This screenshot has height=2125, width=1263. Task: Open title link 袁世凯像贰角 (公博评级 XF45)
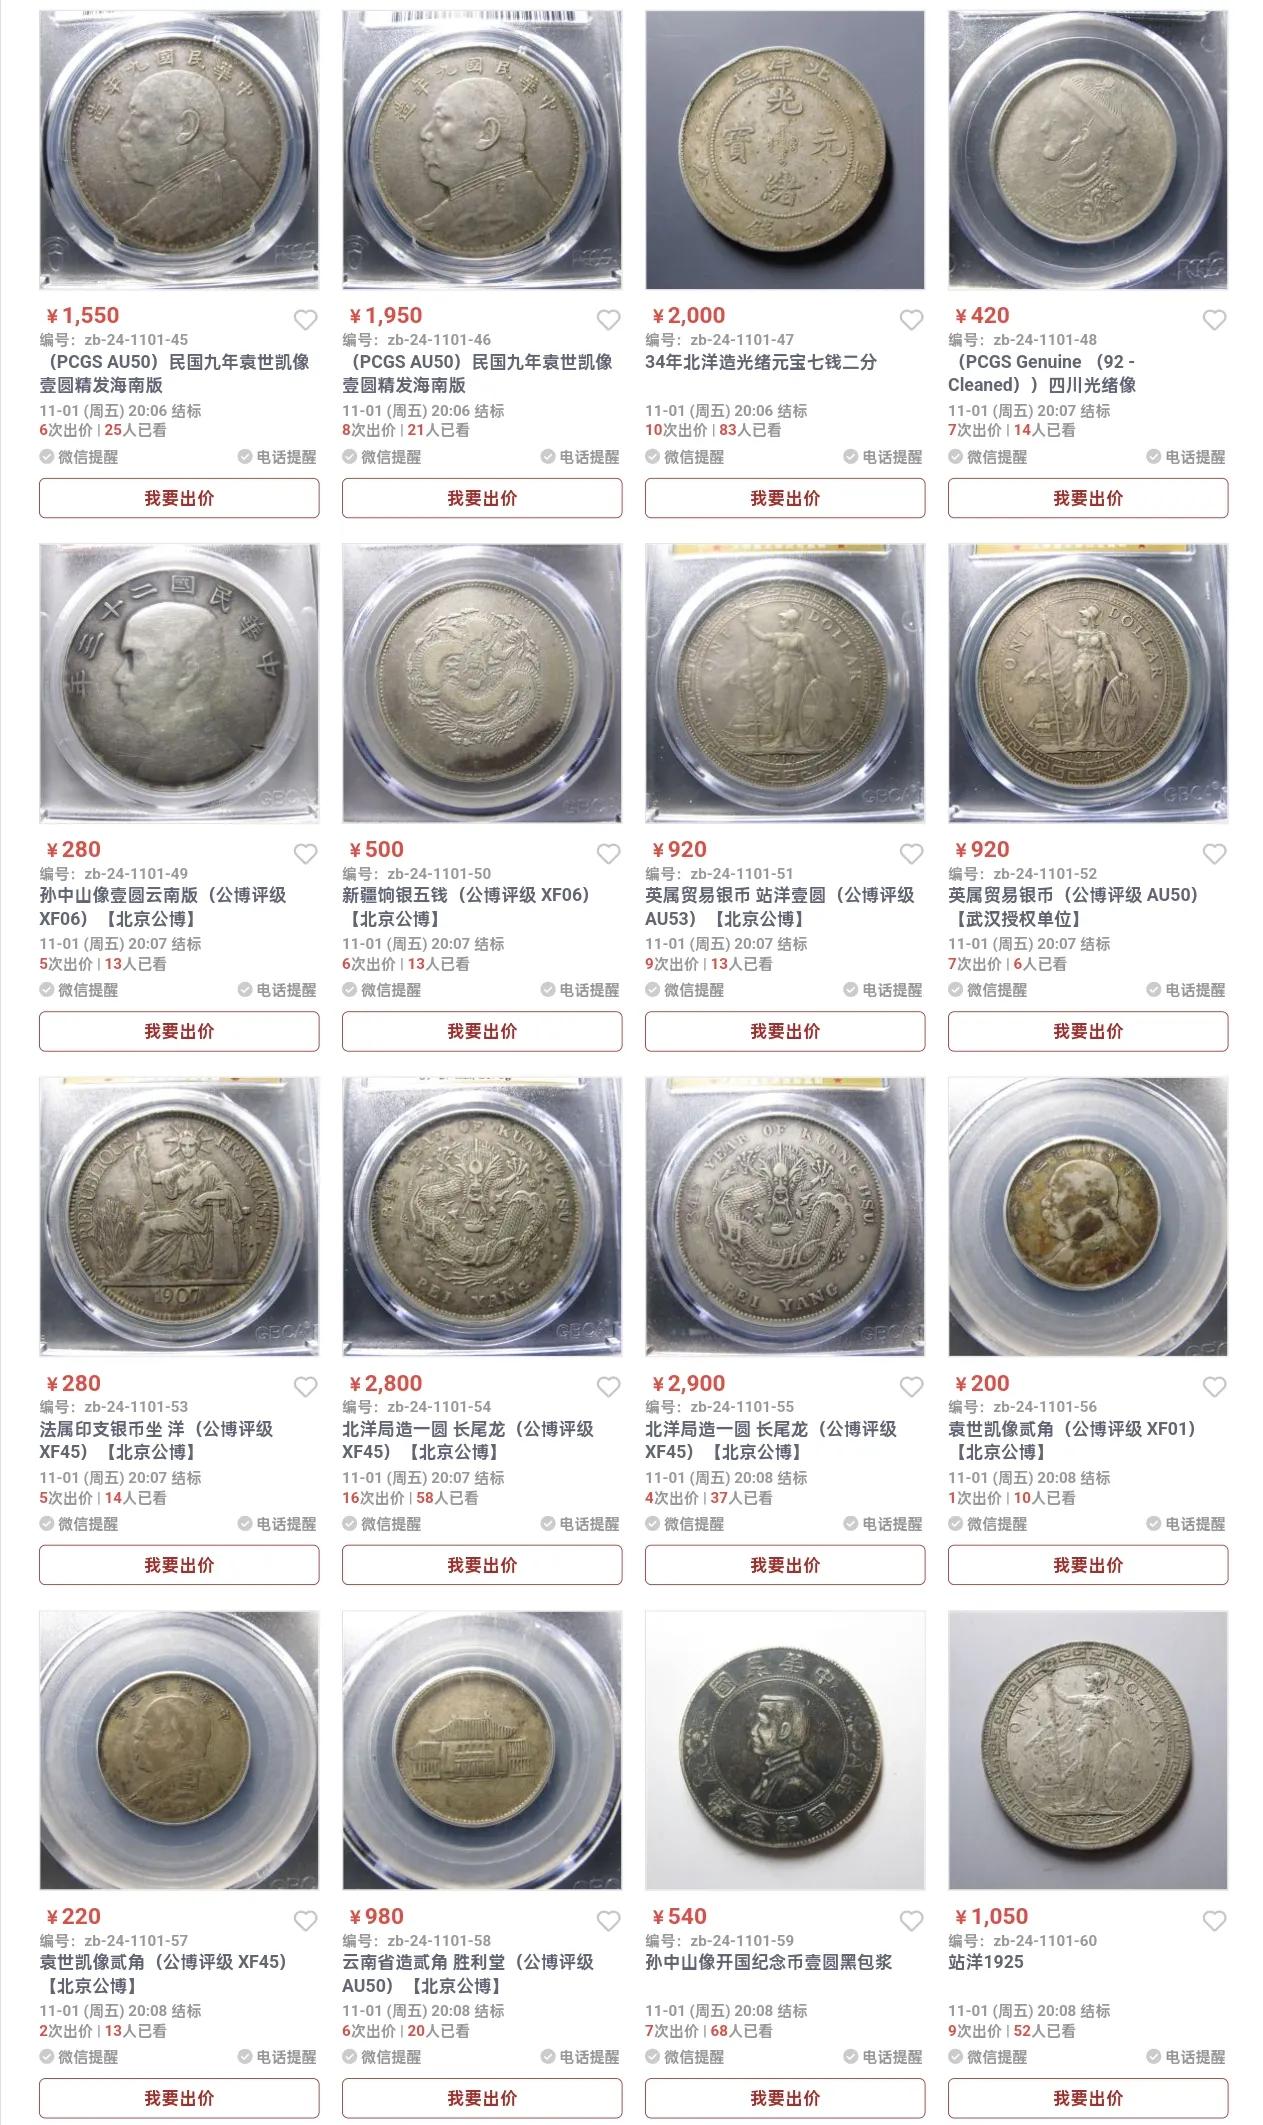pyautogui.click(x=163, y=1974)
